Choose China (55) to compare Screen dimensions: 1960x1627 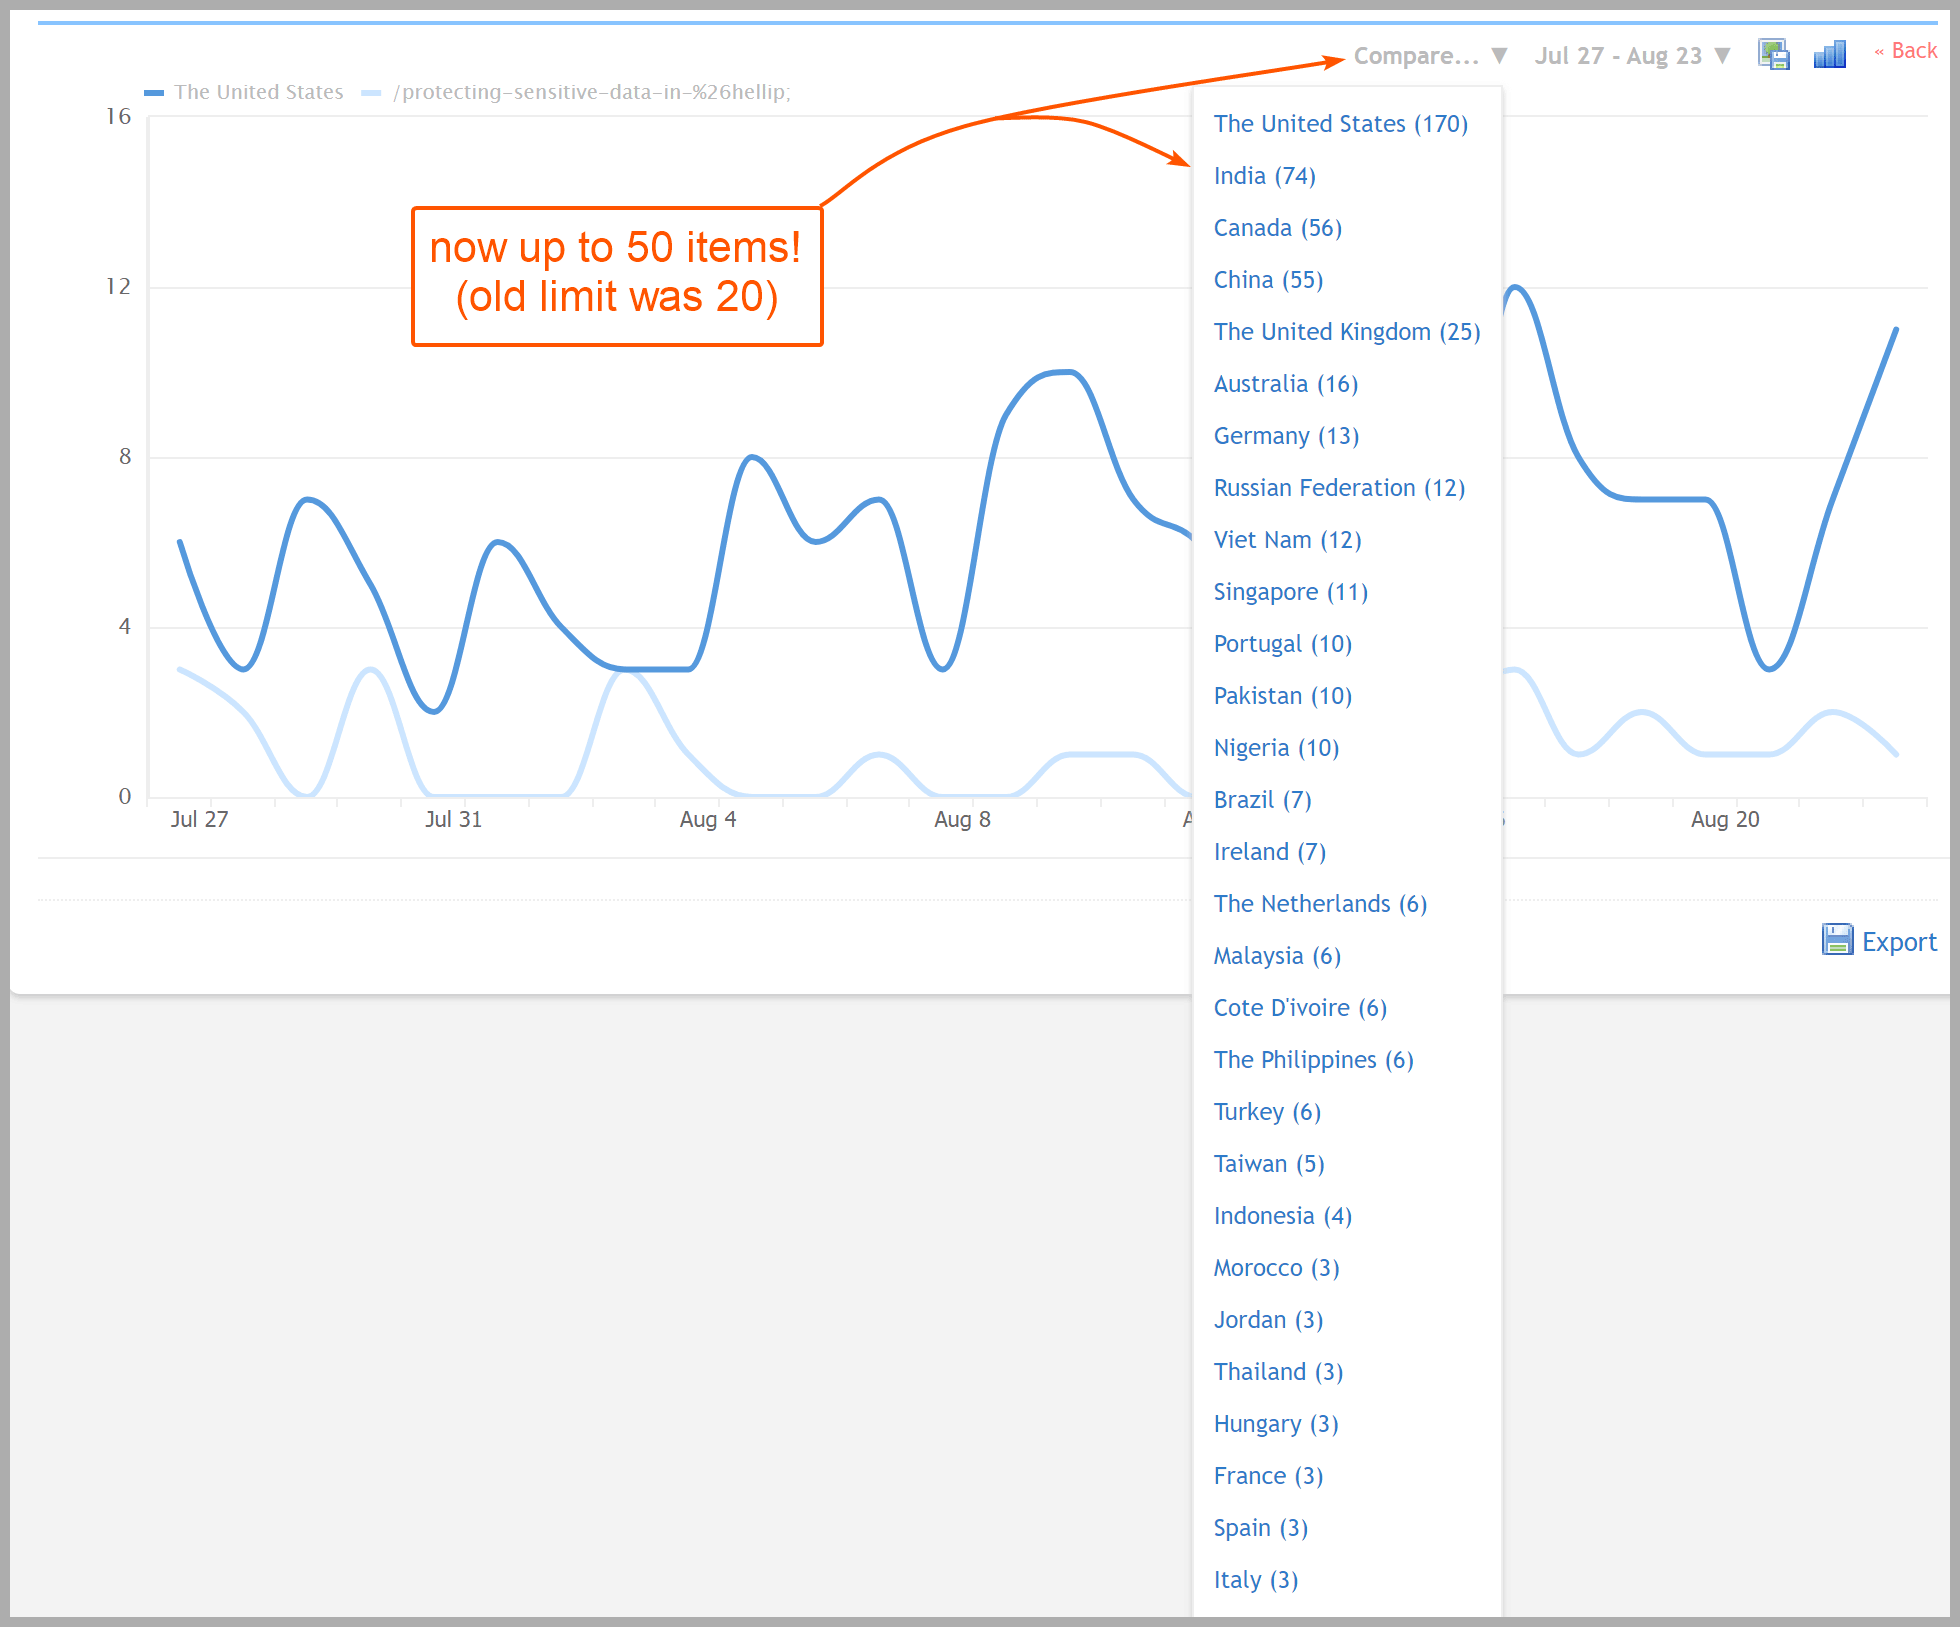(1268, 280)
